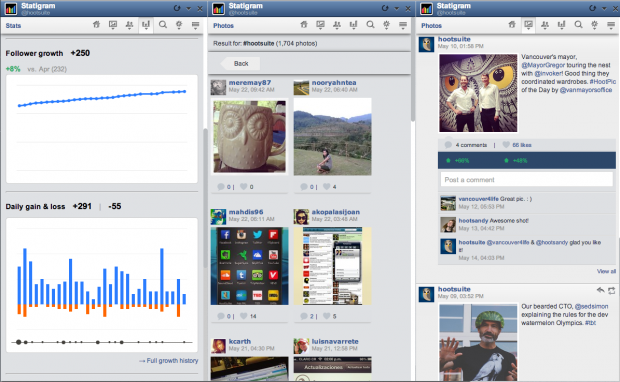
Task: Toggle like heart on Vancouver mayor photo
Action: (506, 145)
